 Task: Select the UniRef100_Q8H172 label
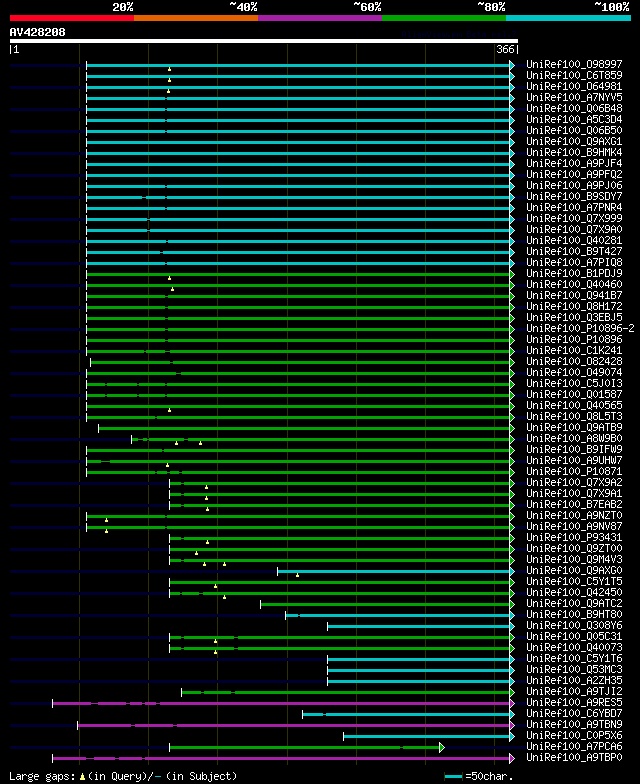574,306
